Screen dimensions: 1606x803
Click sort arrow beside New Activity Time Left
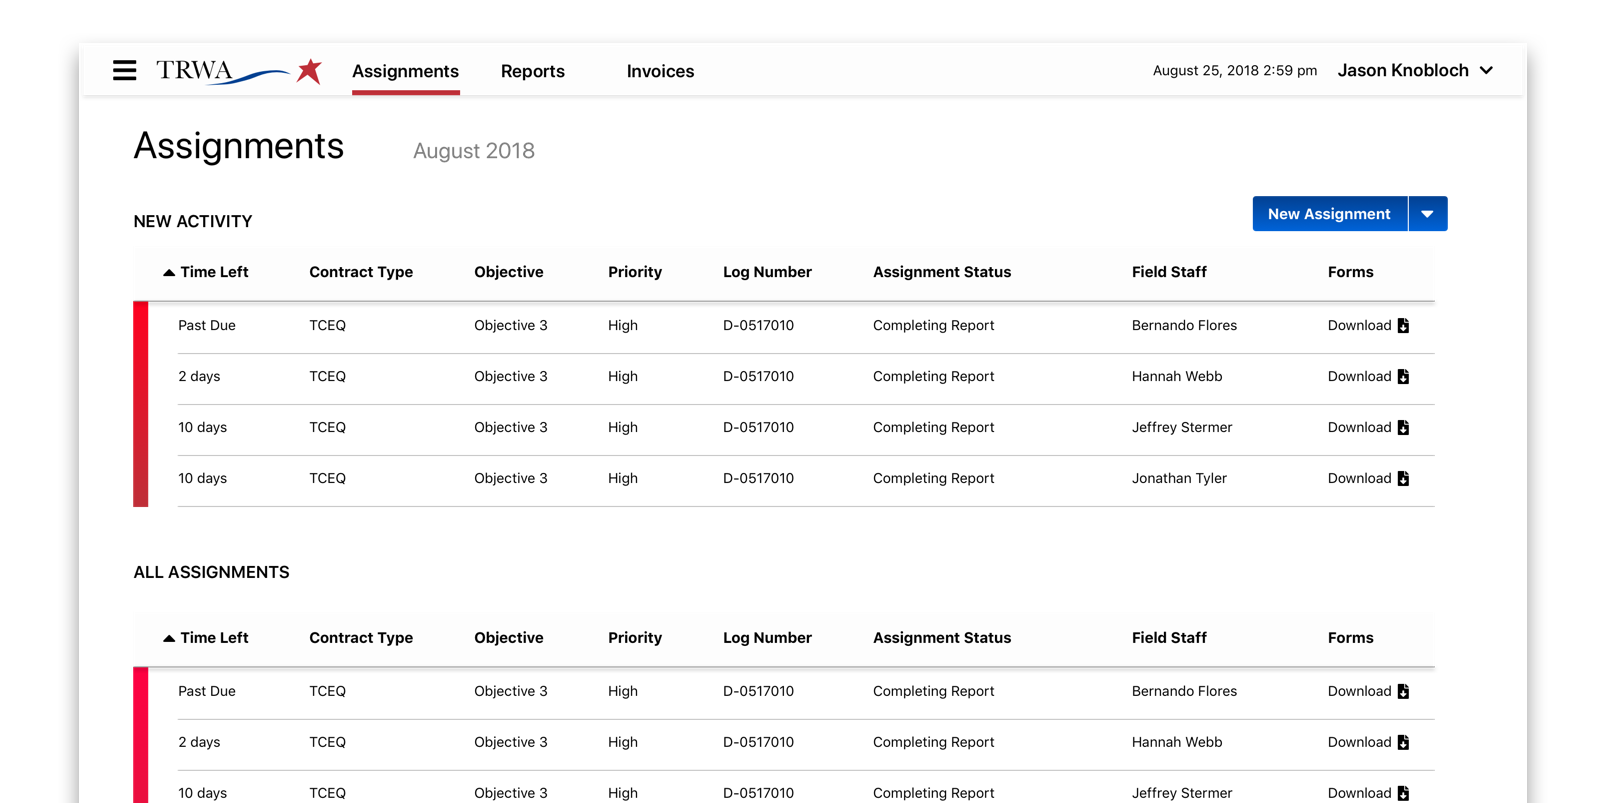point(169,272)
